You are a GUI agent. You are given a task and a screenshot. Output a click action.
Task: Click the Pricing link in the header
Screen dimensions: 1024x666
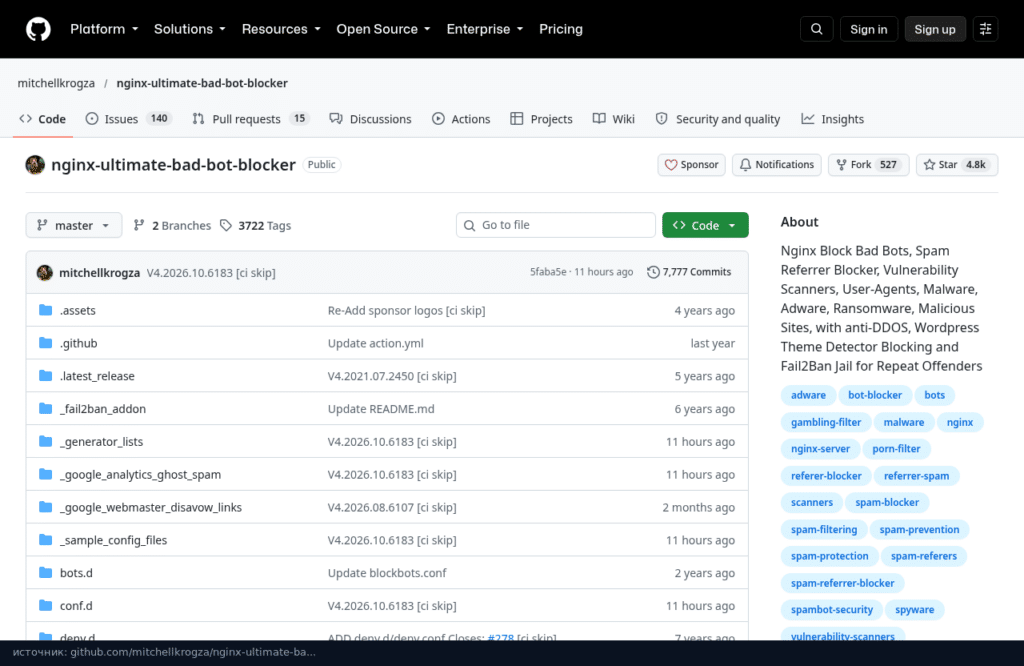561,29
